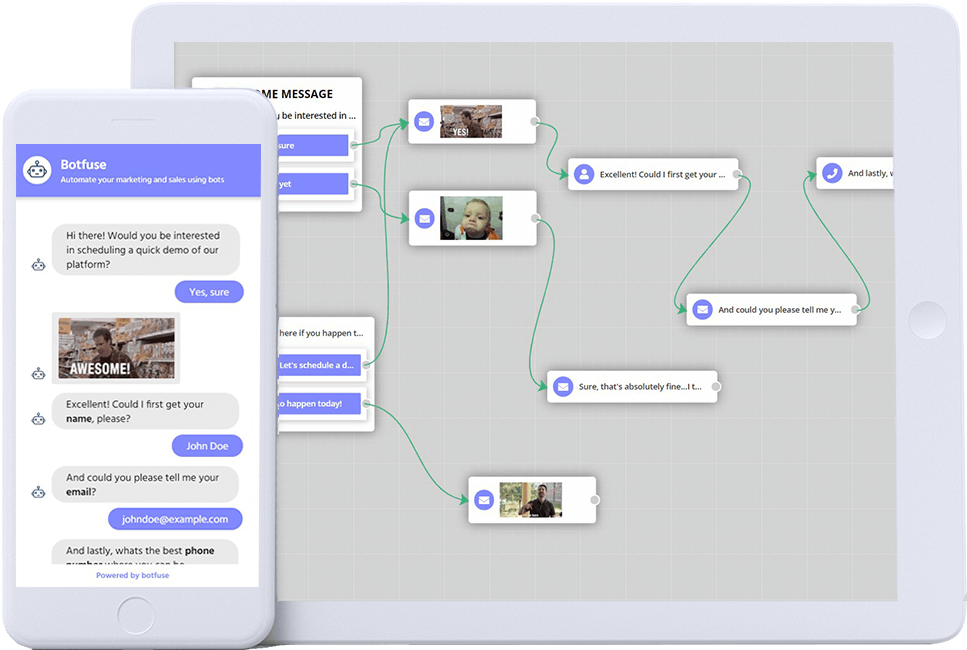Click the YES! GIF thumbnail in flow node
This screenshot has width=967, height=650.
(471, 122)
